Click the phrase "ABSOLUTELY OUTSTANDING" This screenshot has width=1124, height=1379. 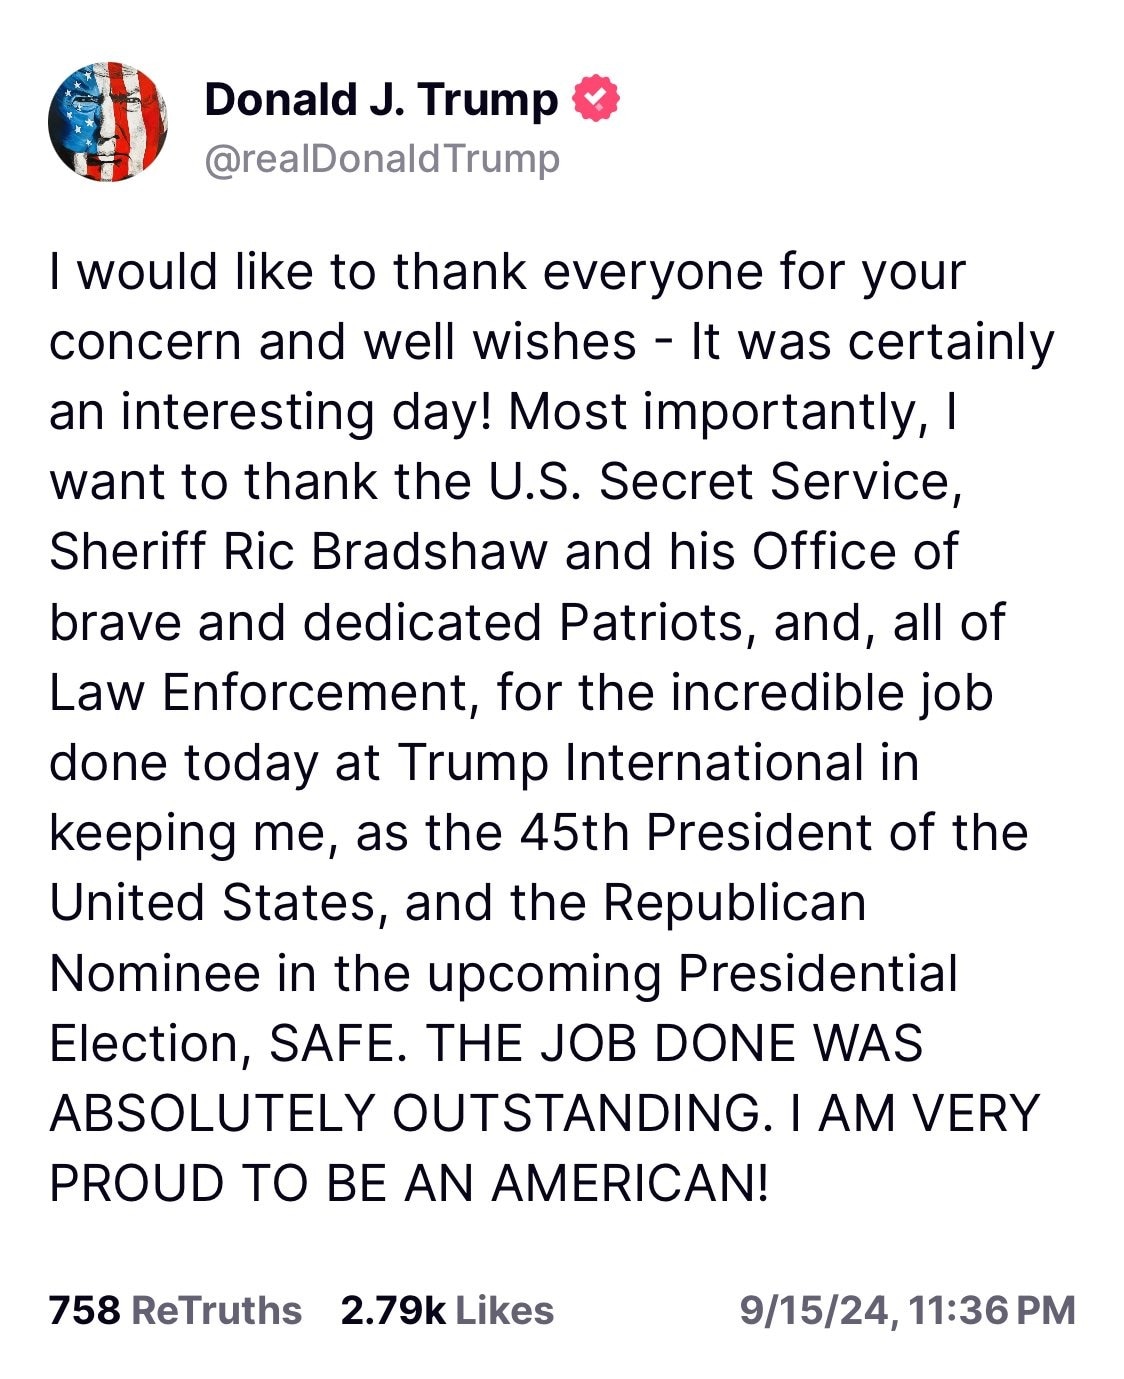pos(404,1113)
